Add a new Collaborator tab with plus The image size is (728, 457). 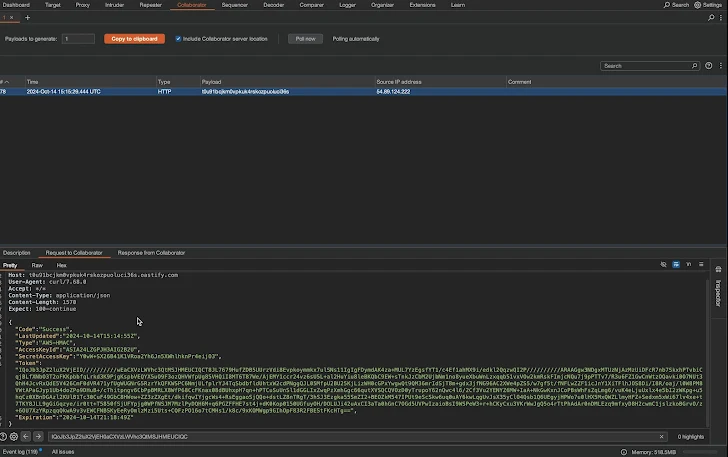(27, 18)
